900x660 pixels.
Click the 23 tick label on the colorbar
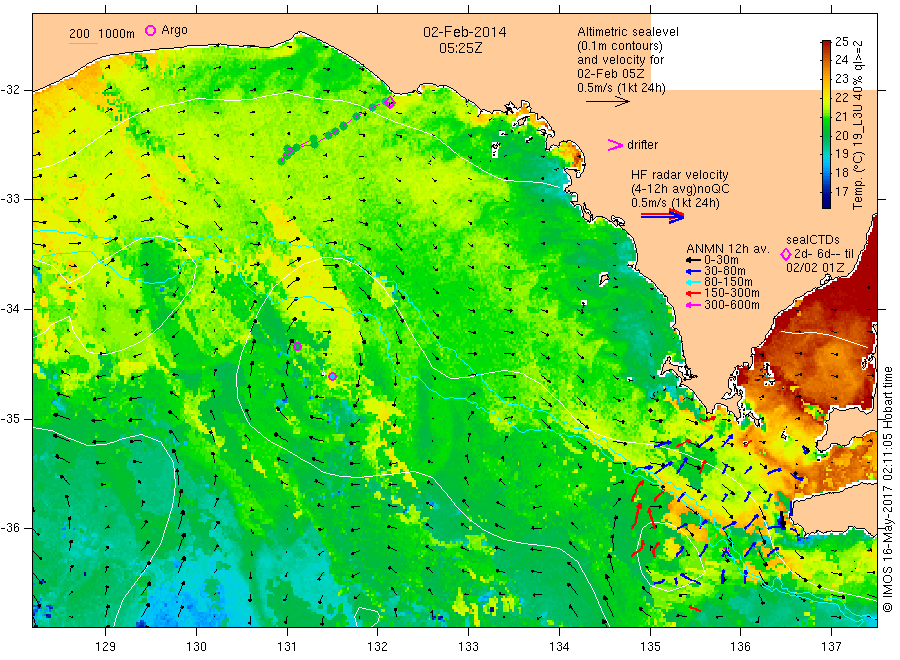(841, 79)
